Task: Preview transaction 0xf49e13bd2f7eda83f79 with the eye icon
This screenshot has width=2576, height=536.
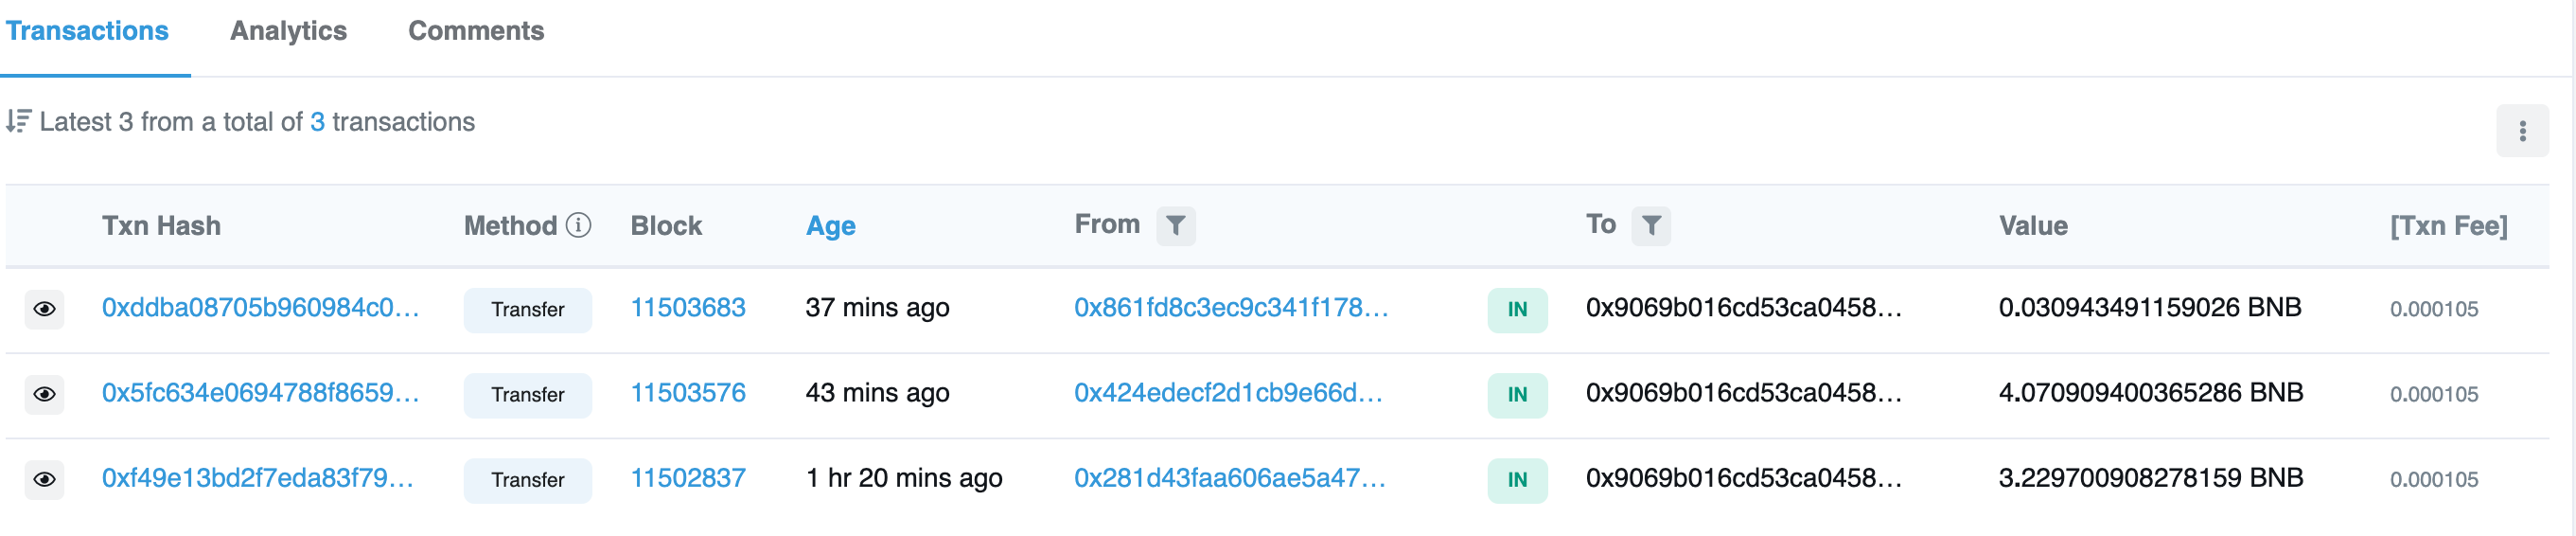Action: [x=44, y=479]
